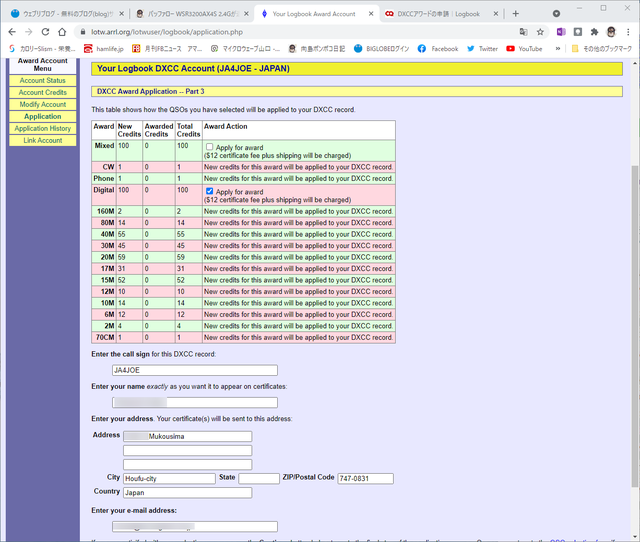The image size is (640, 542).
Task: Open Application in the sidebar menu
Action: (x=42, y=116)
